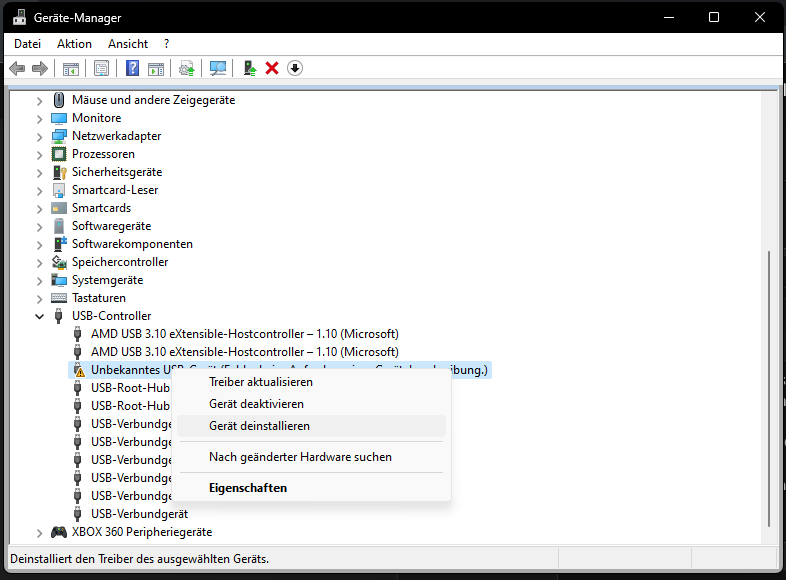Click the card icon beside Smartcards

59,208
